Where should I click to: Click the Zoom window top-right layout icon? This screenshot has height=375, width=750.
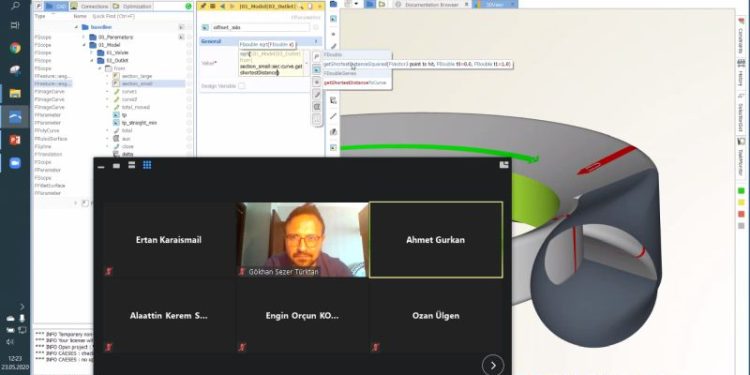coord(504,165)
